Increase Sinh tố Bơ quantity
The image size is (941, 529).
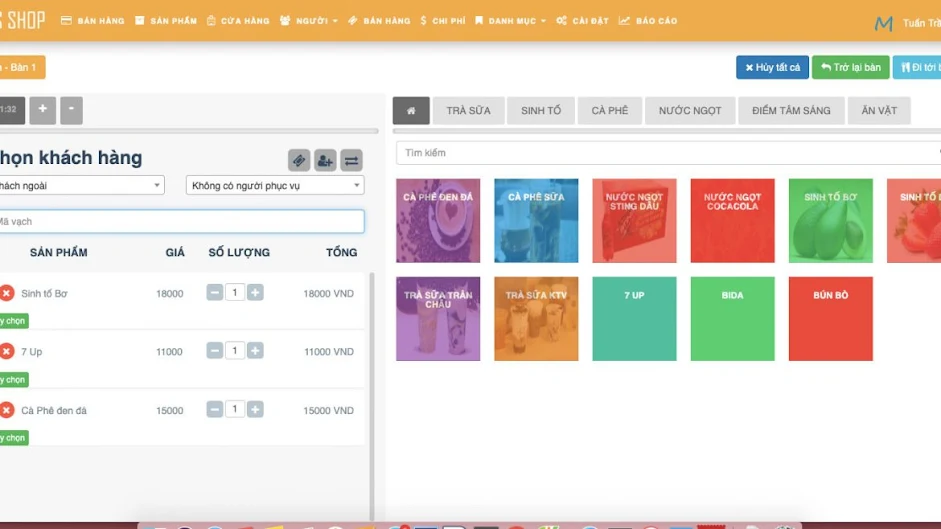pos(255,292)
